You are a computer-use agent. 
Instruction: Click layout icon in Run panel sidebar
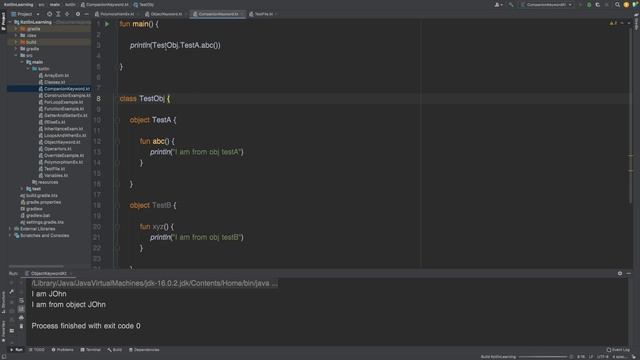tap(11, 330)
